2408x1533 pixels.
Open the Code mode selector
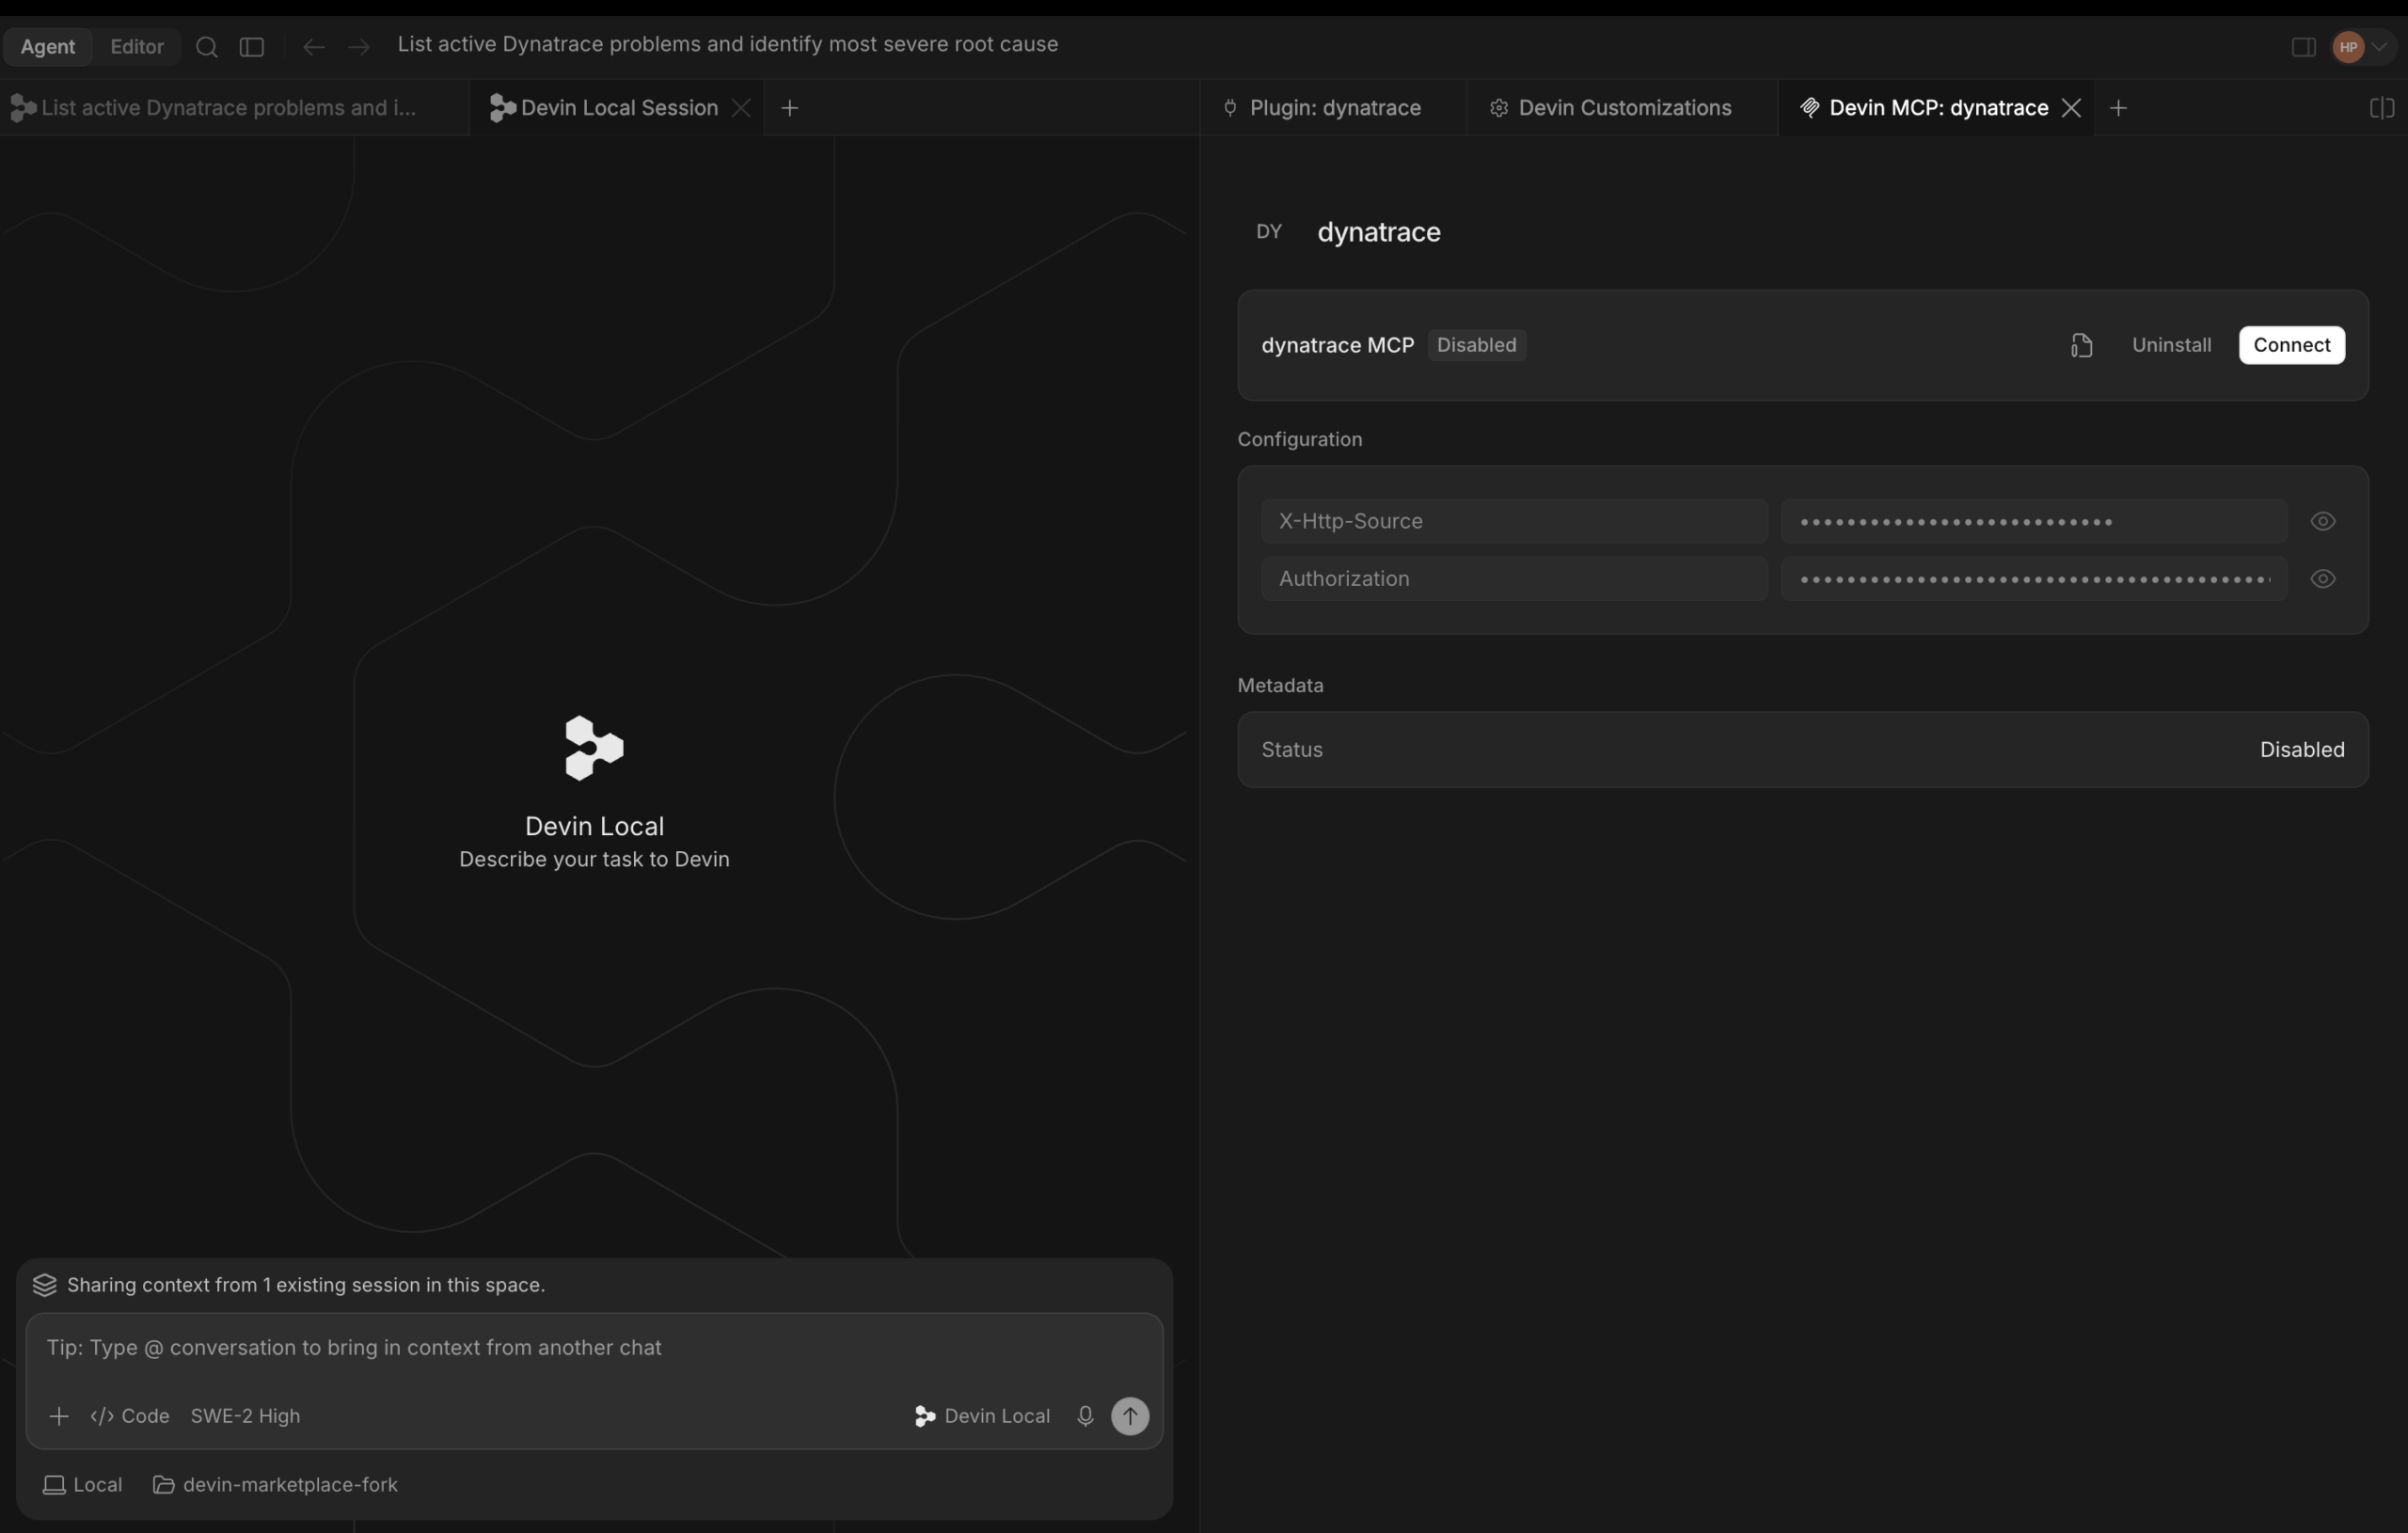130,1416
